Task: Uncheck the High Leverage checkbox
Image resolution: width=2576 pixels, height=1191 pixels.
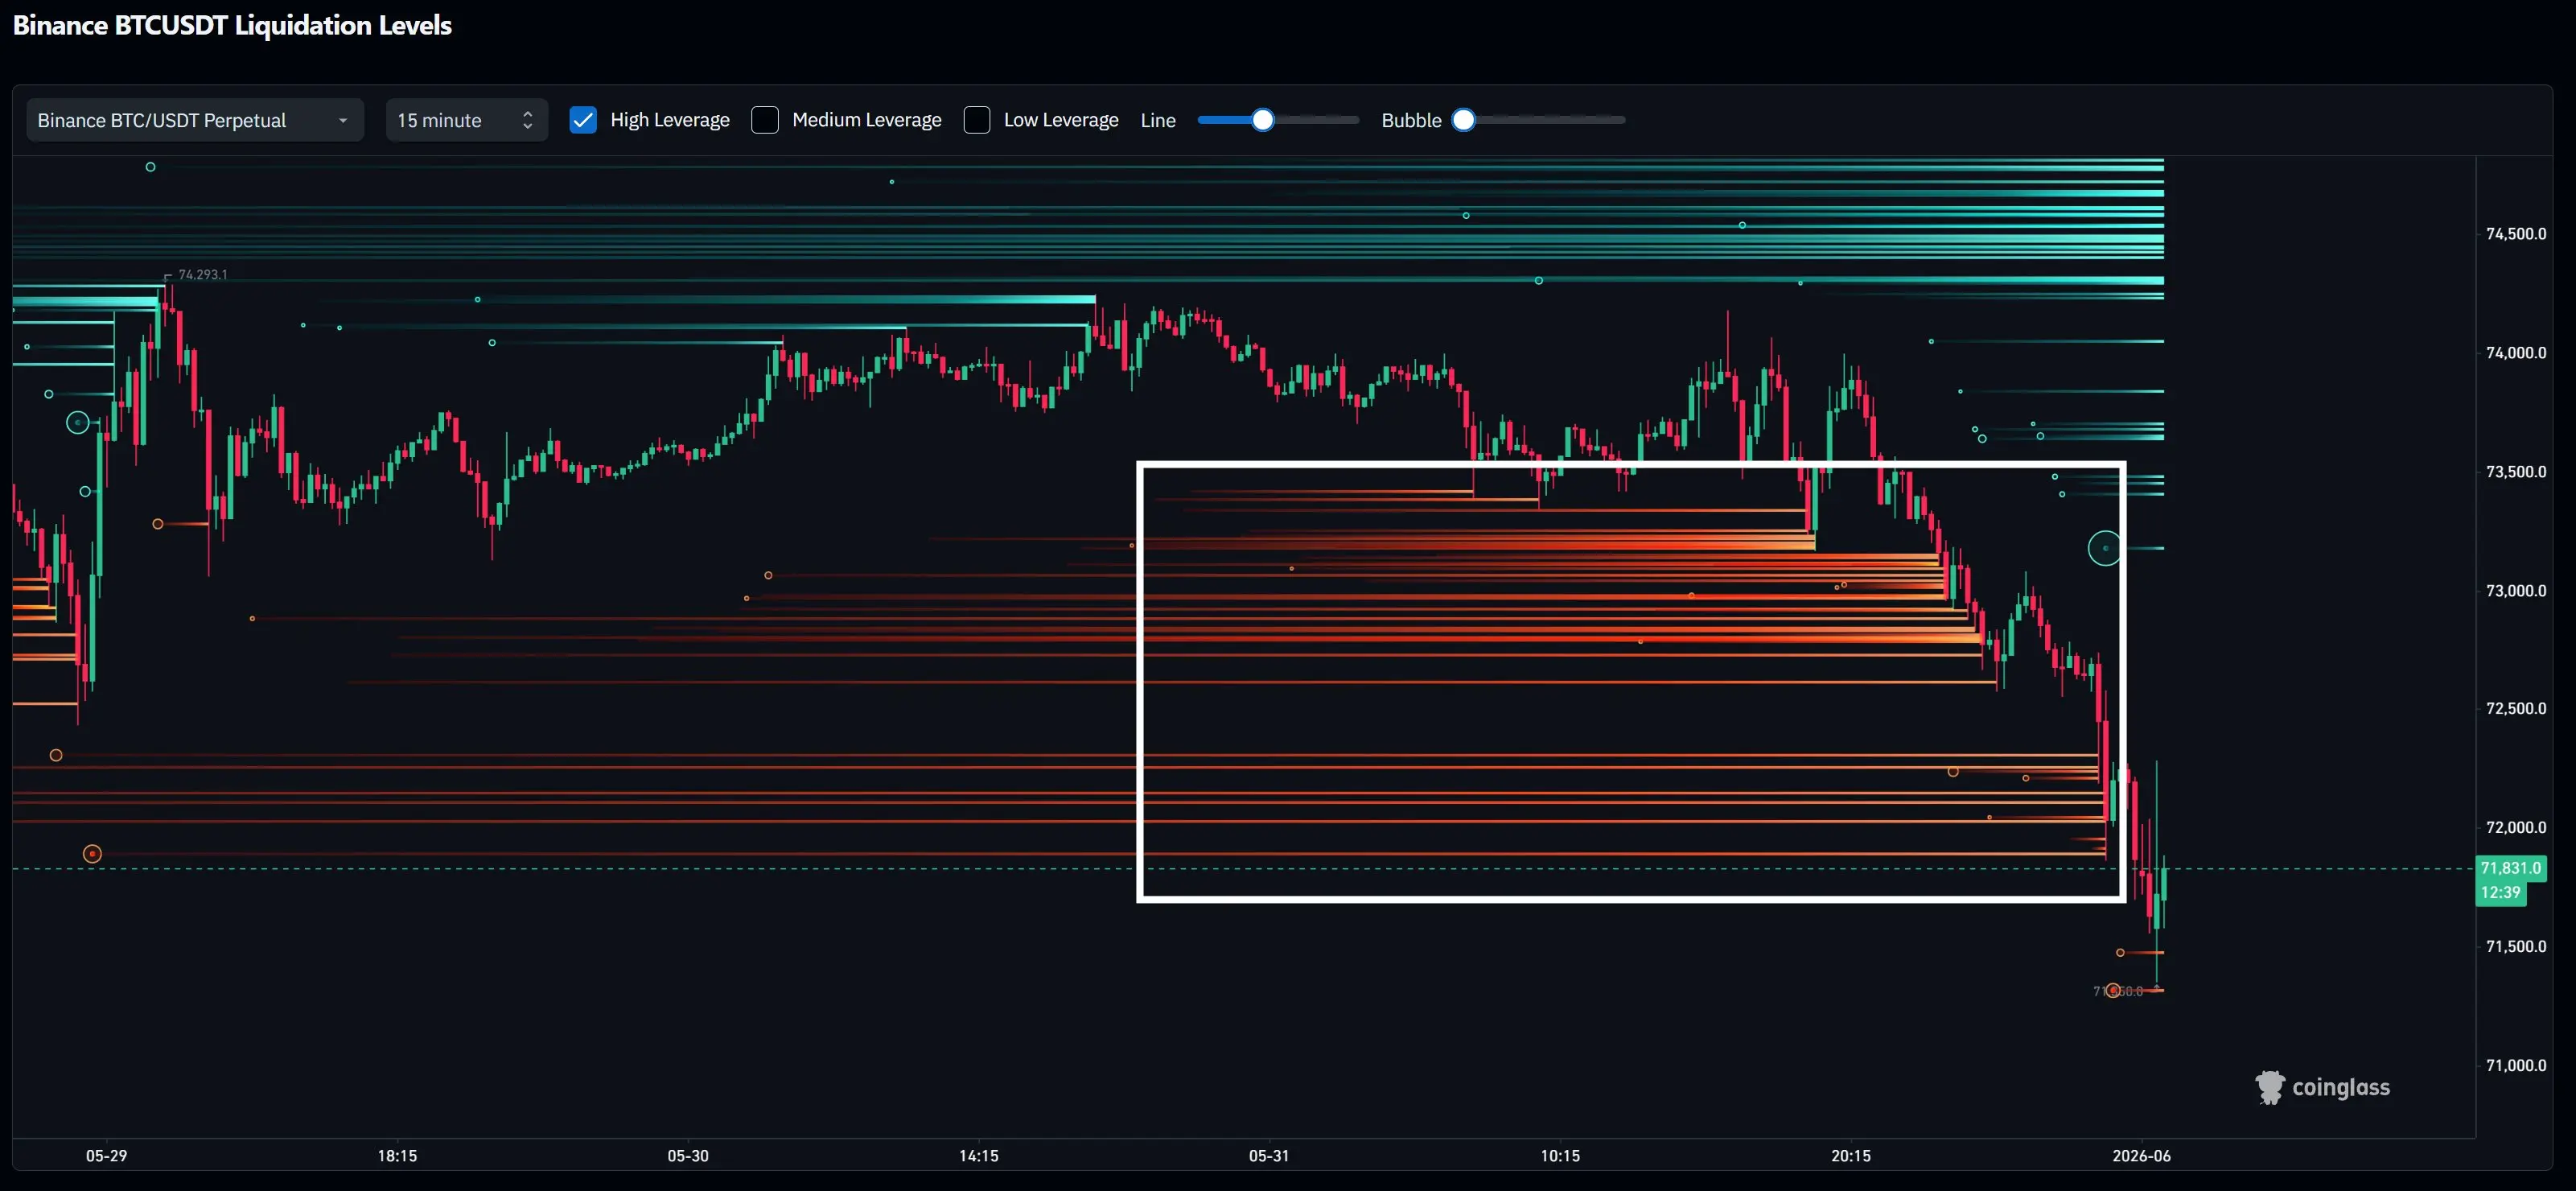Action: (583, 120)
